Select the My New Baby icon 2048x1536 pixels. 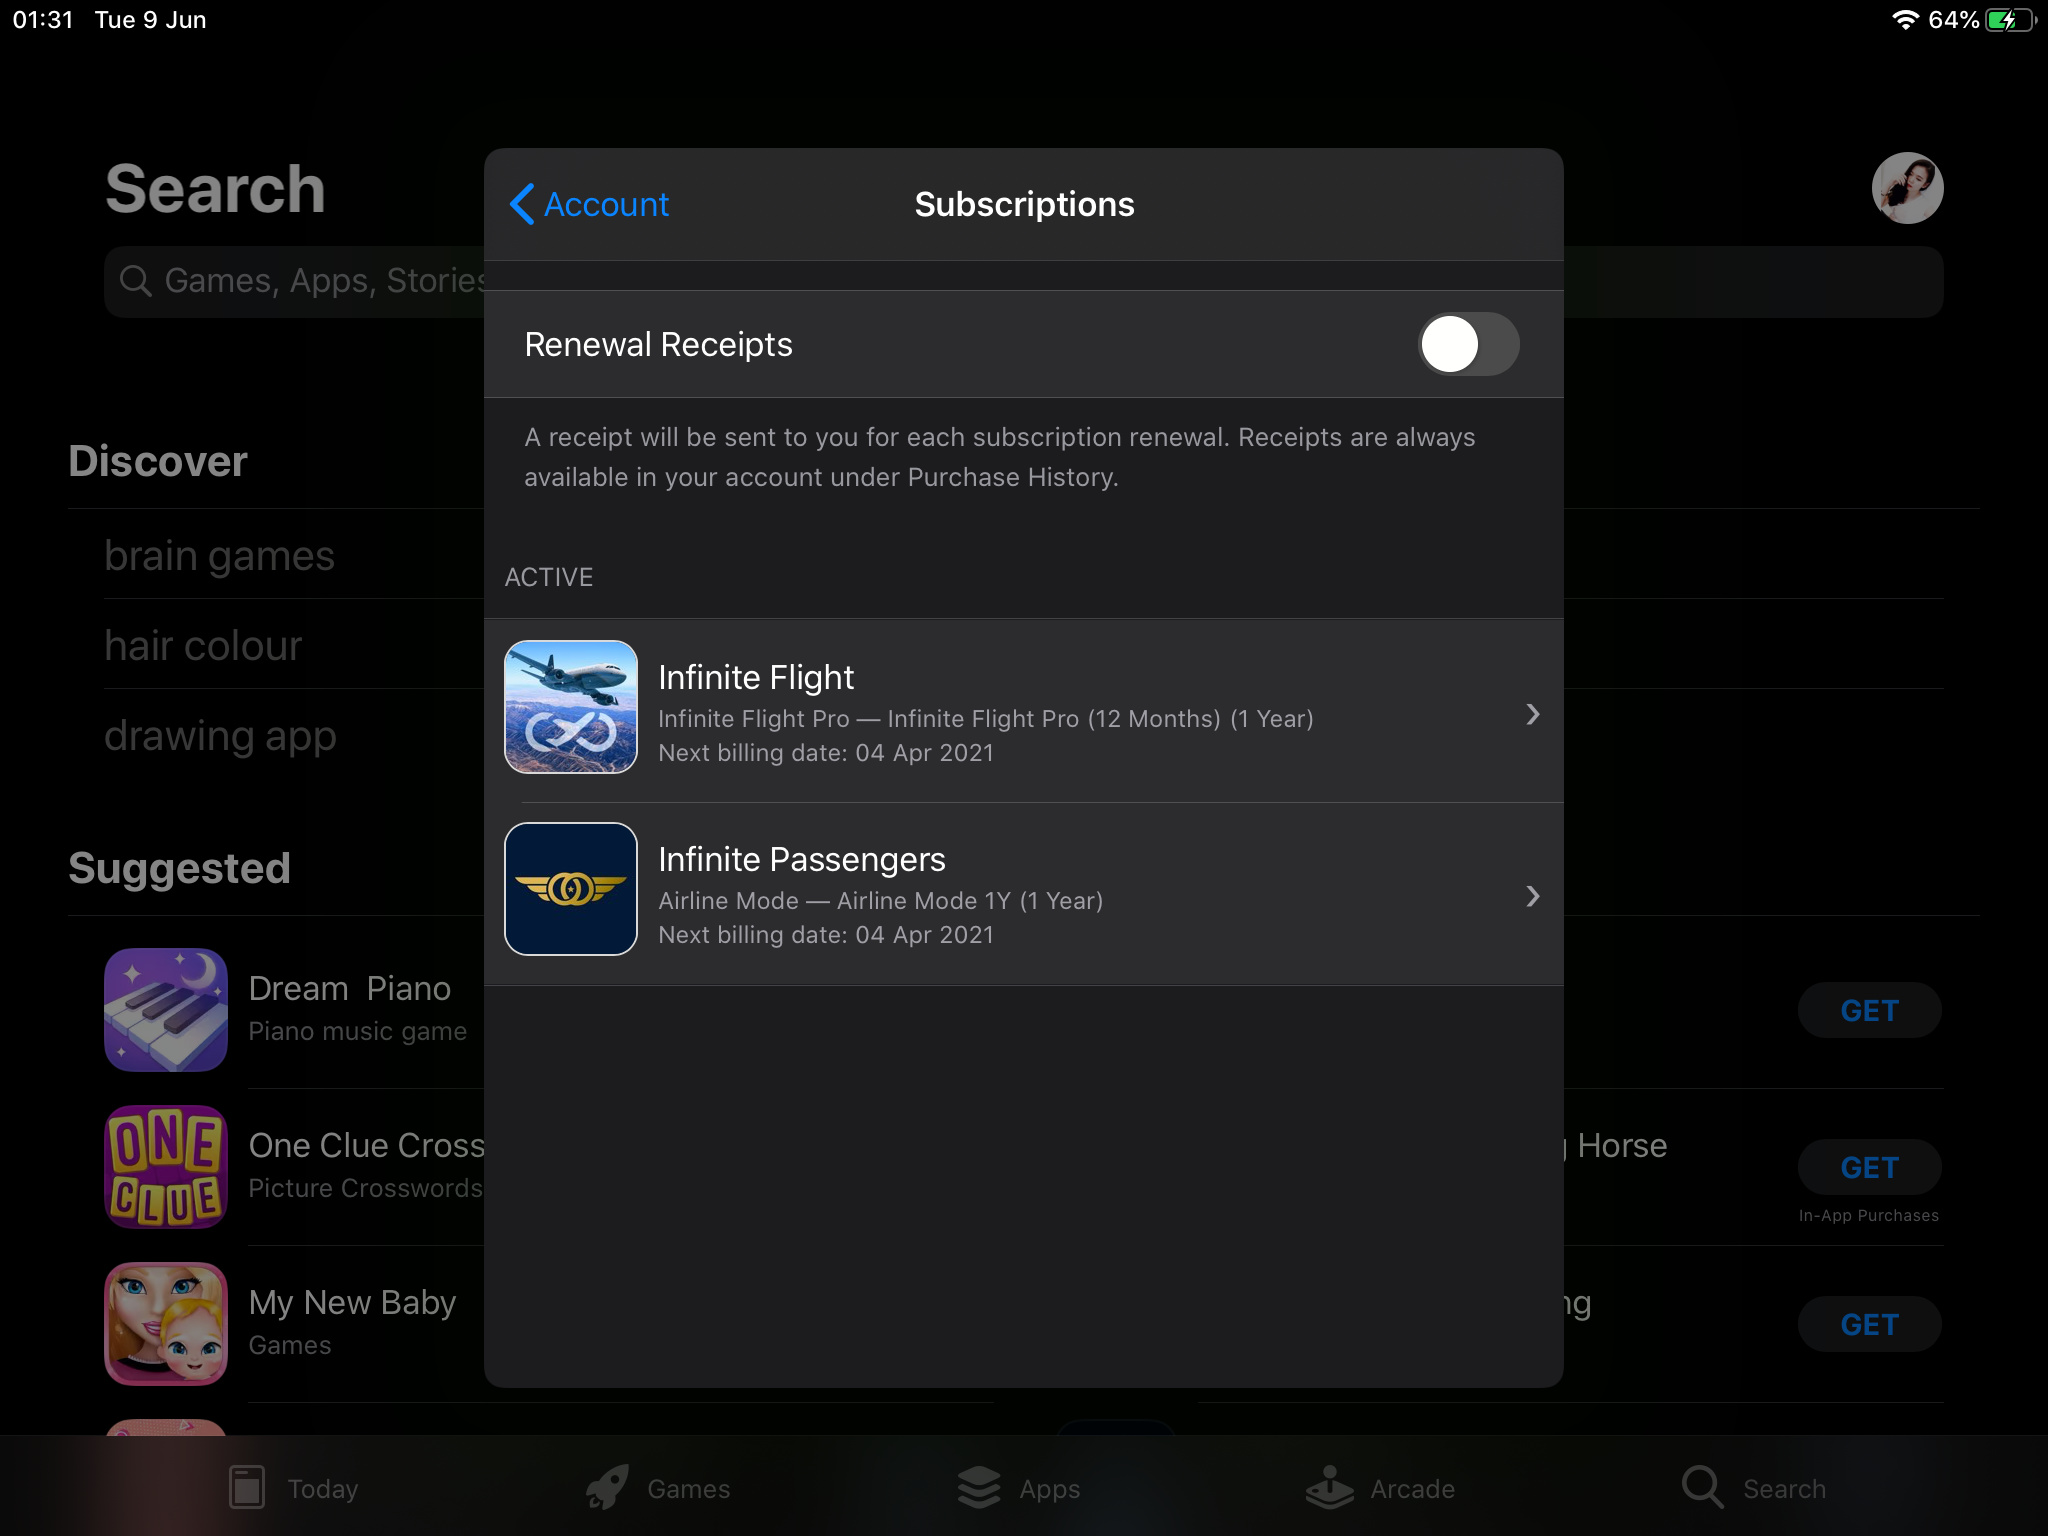pyautogui.click(x=166, y=1324)
